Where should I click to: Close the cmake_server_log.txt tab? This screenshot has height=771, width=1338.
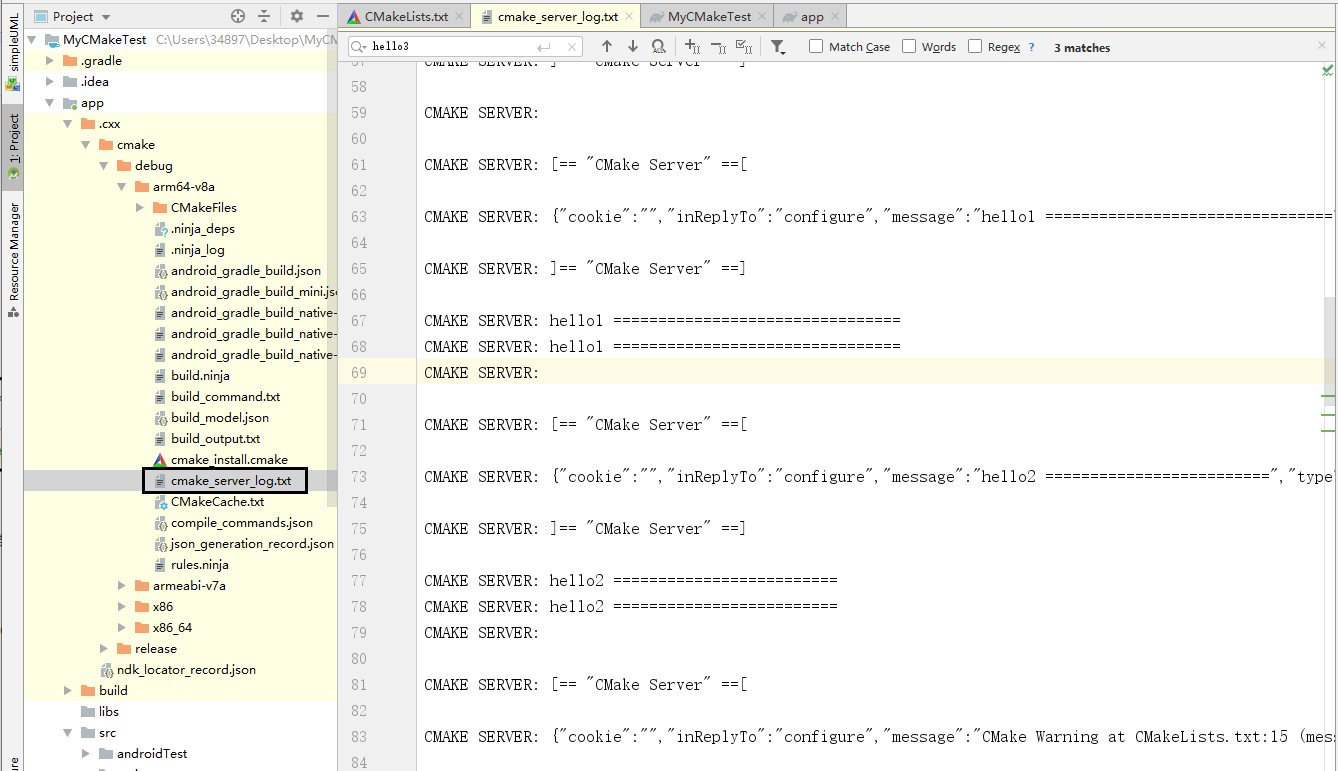click(628, 17)
